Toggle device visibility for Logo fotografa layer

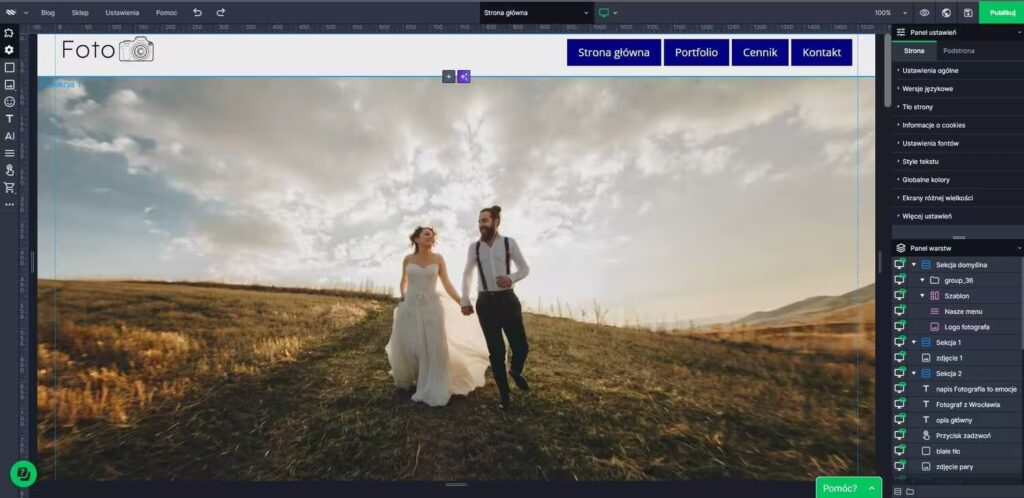(x=900, y=326)
